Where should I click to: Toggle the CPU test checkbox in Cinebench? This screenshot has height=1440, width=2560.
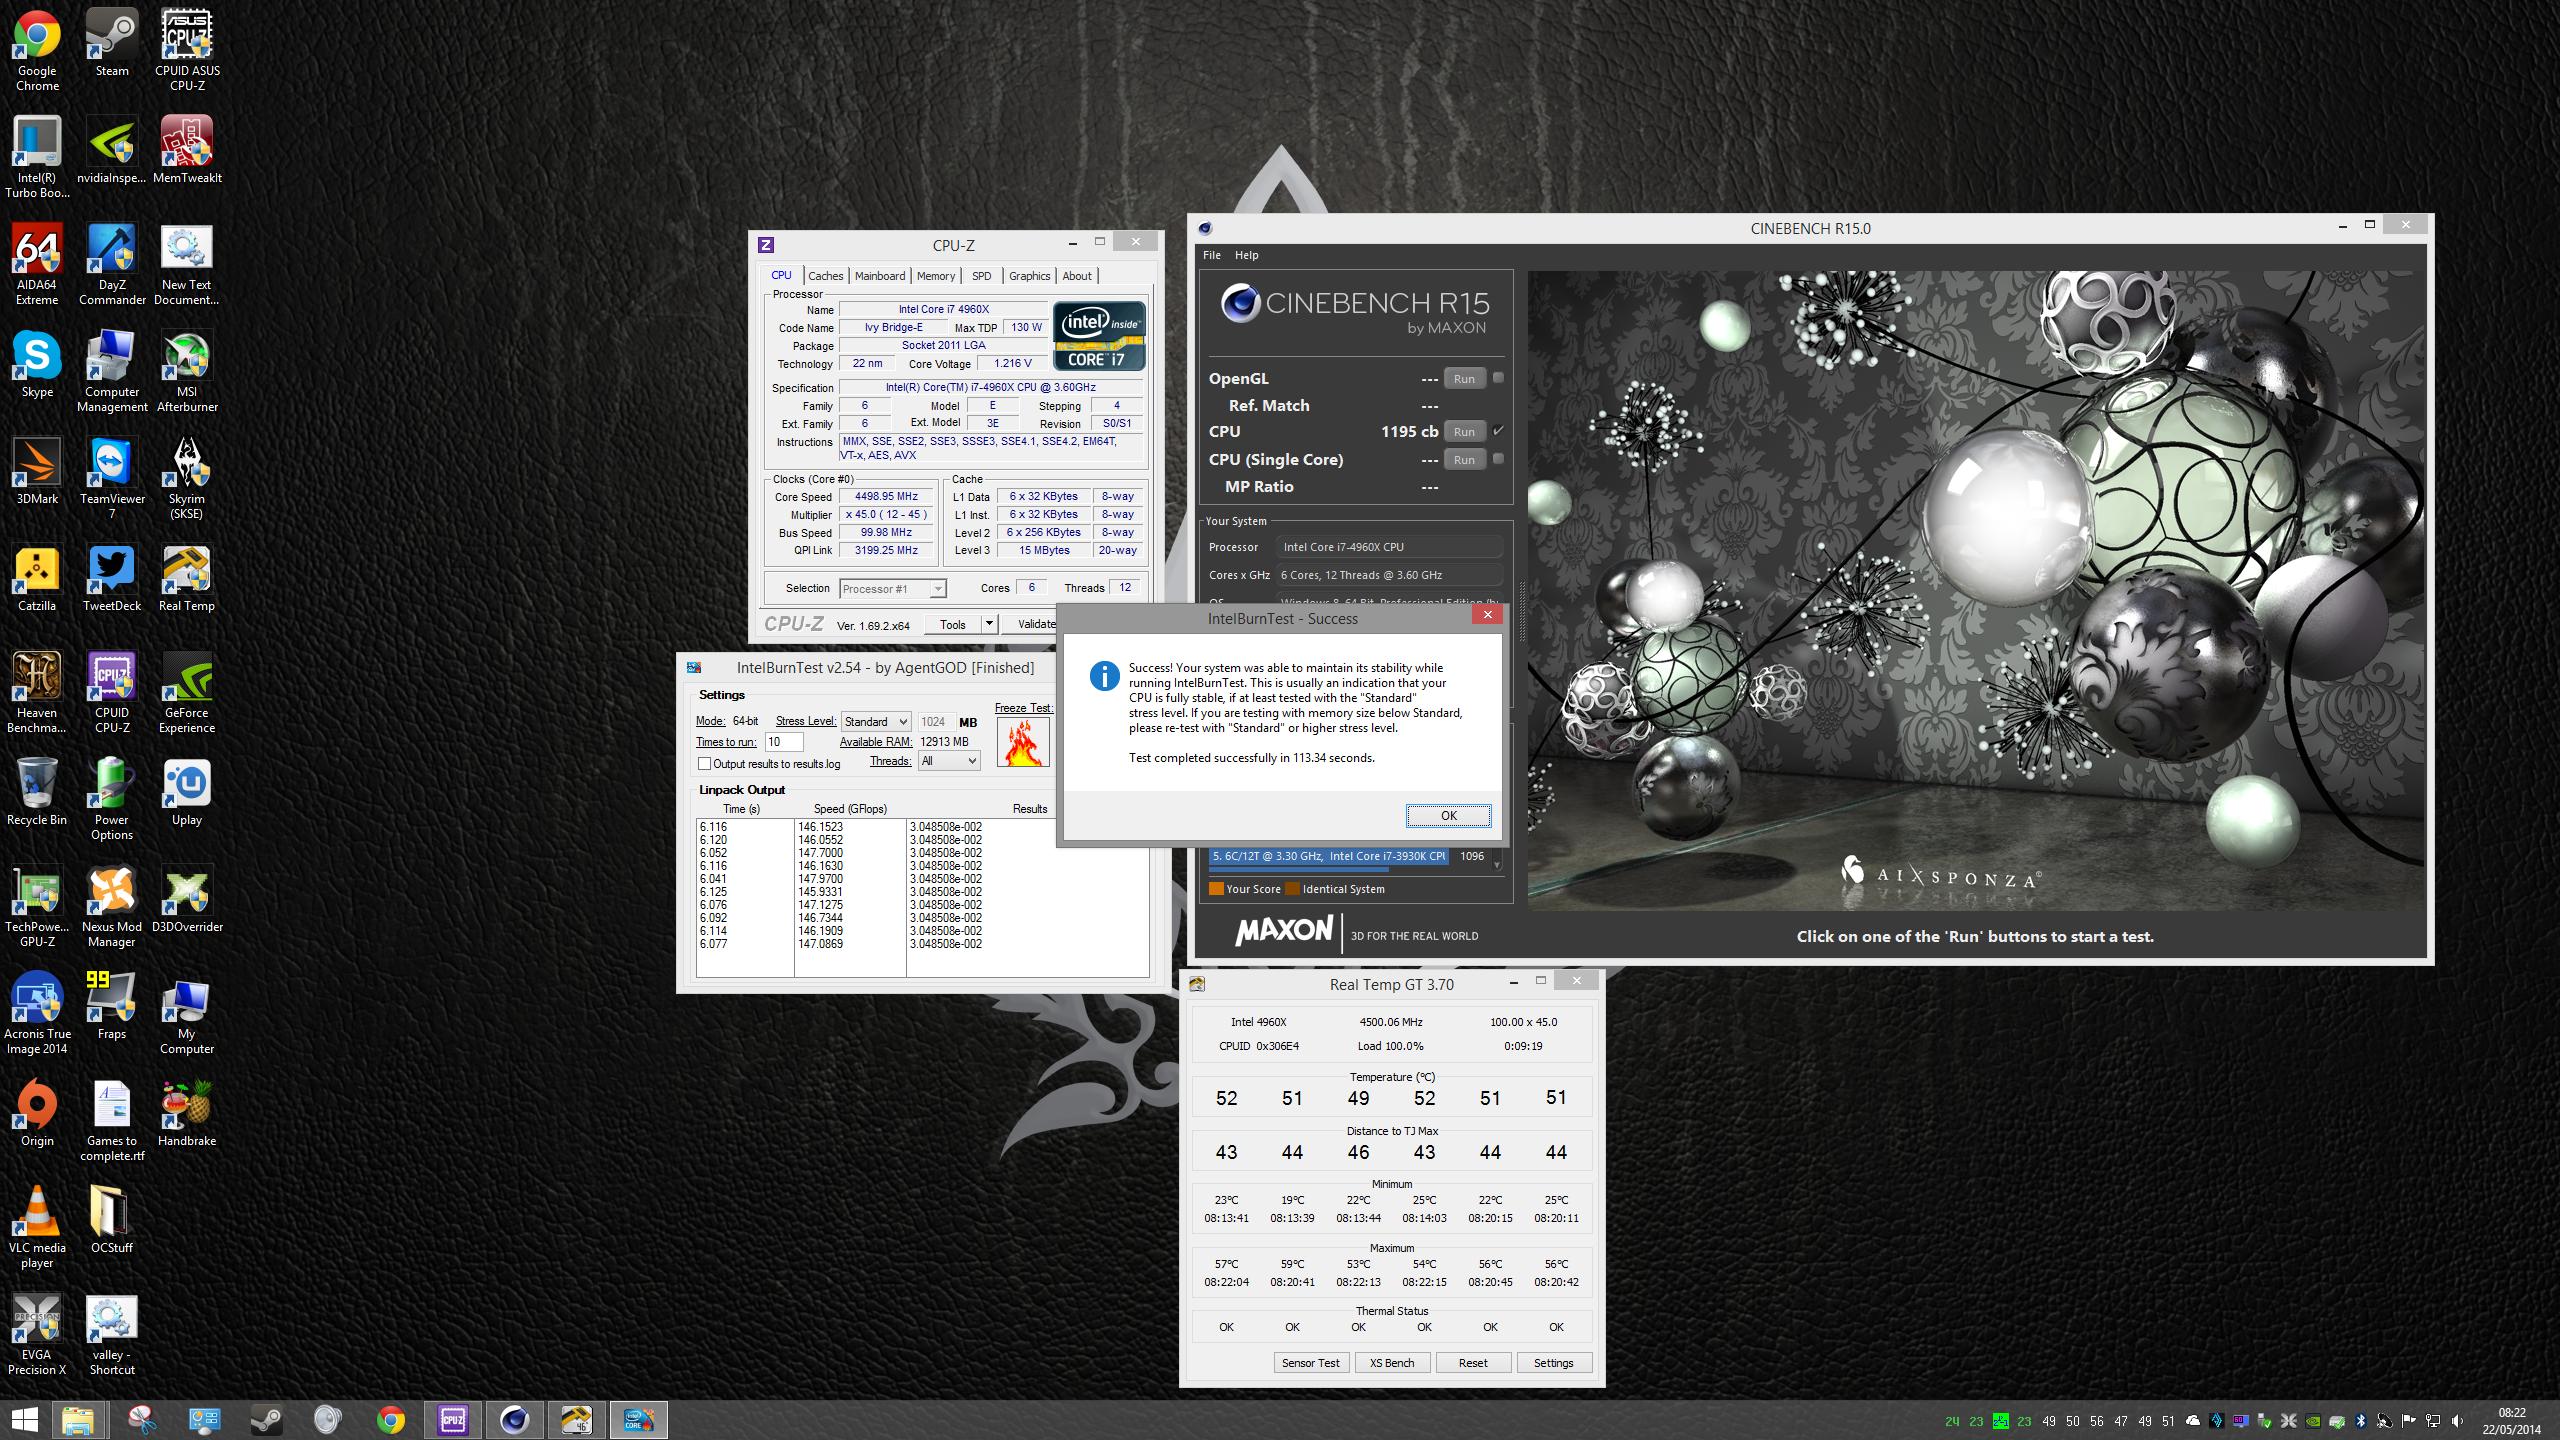point(1498,431)
